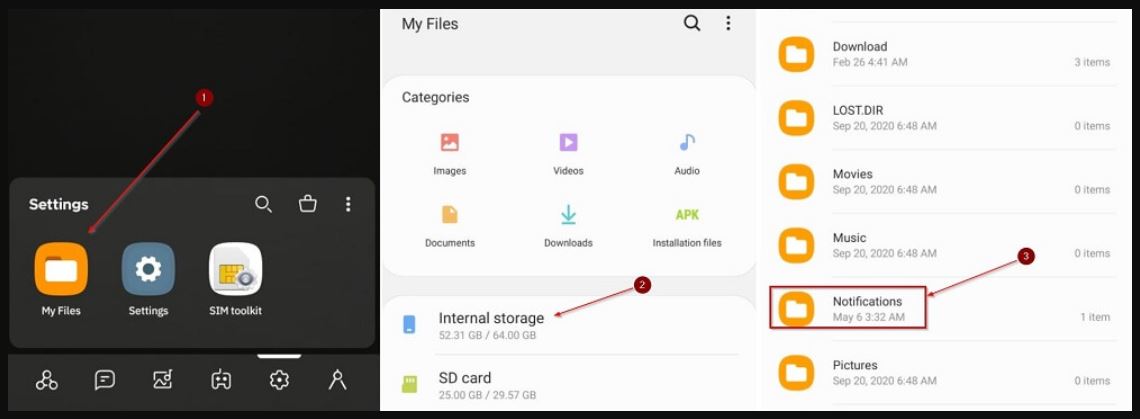Select the Internal storage label
This screenshot has width=1140, height=419.
491,318
